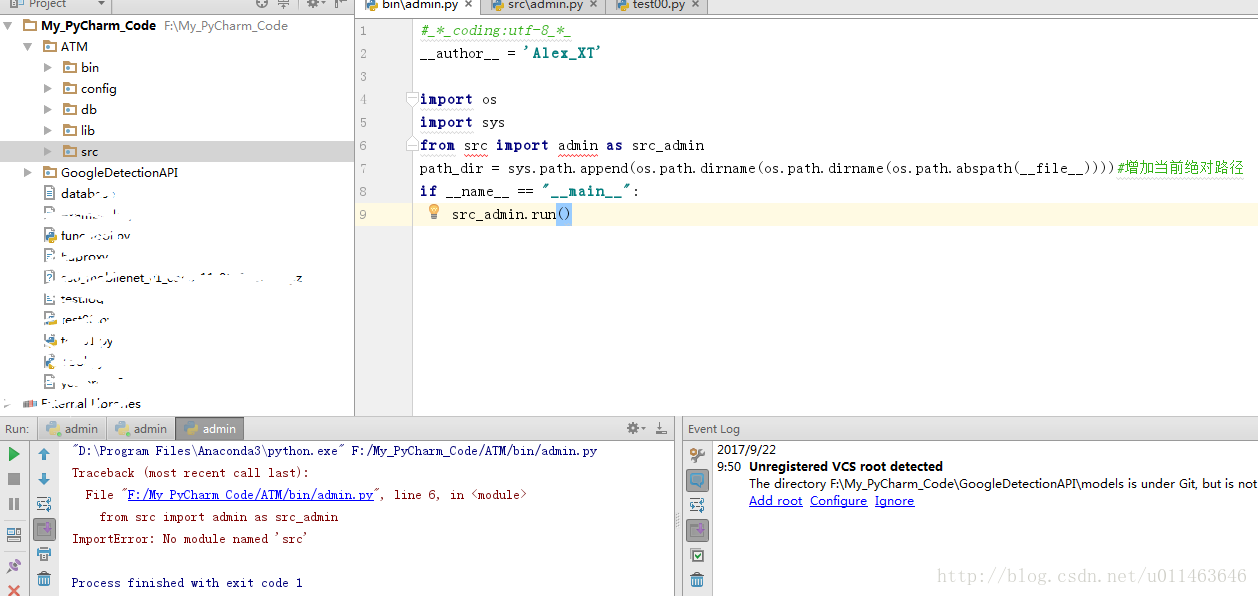Pause output in the Run panel

click(x=14, y=504)
